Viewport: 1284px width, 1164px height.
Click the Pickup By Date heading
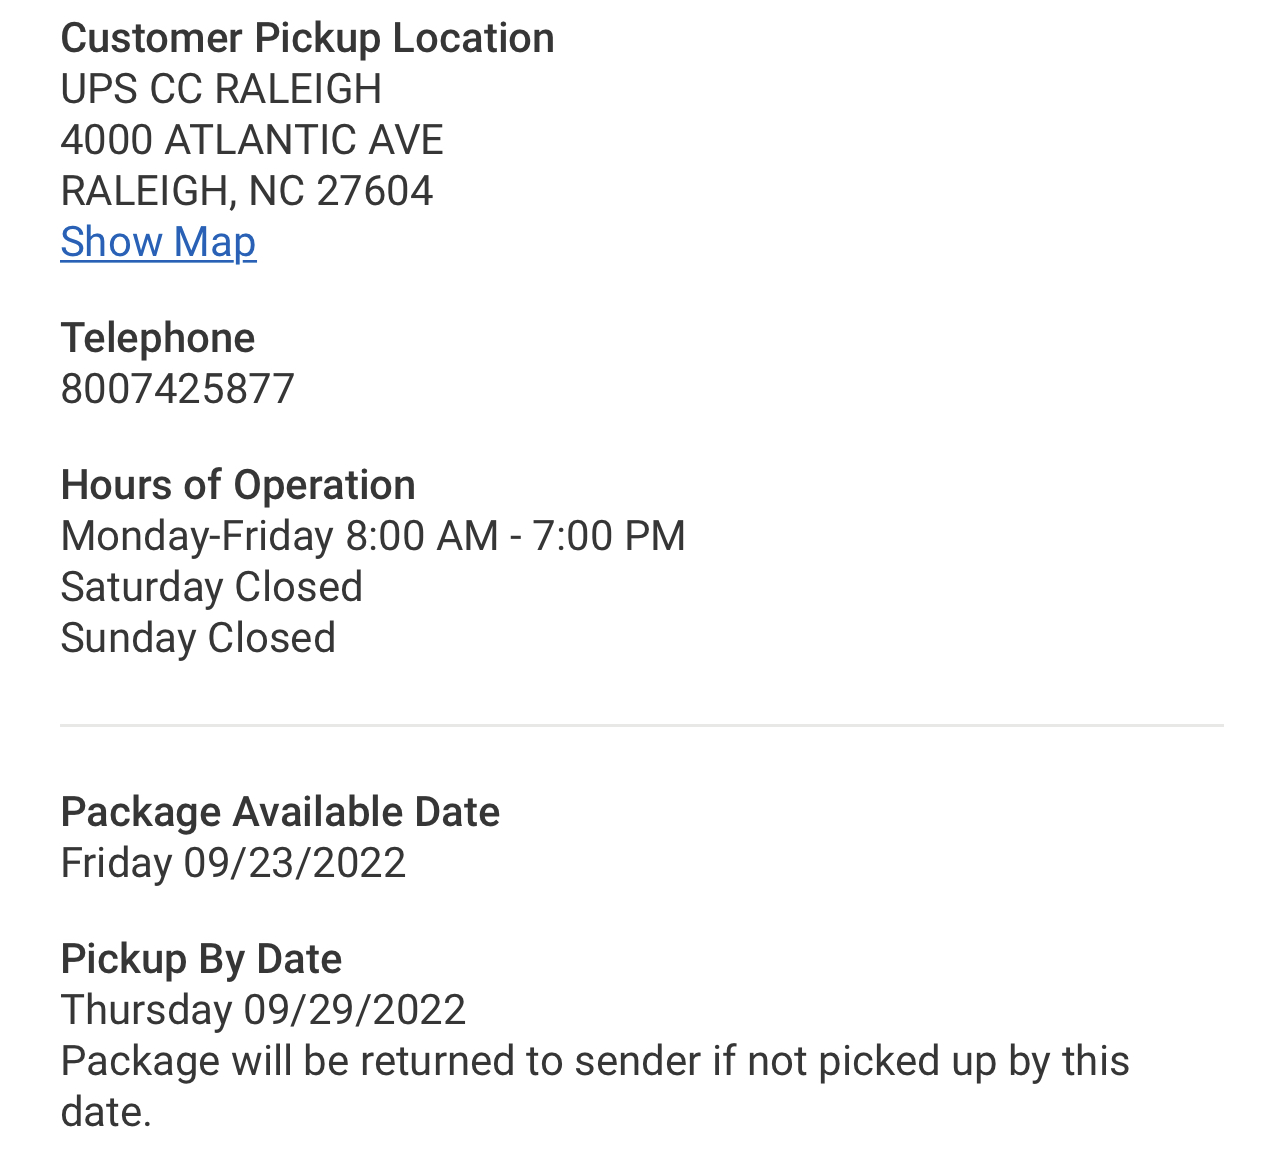pyautogui.click(x=201, y=959)
